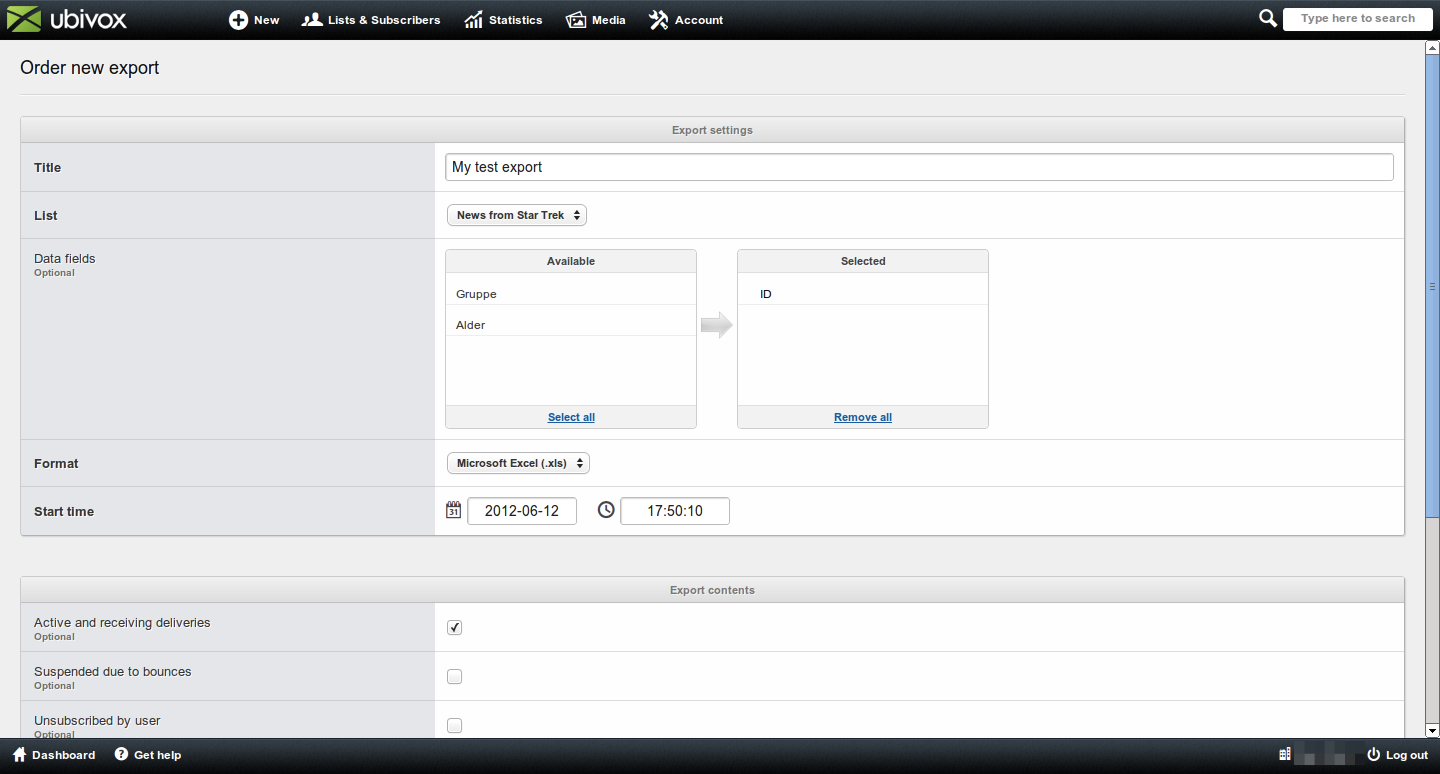Open the New menu
The image size is (1440, 774).
click(254, 20)
